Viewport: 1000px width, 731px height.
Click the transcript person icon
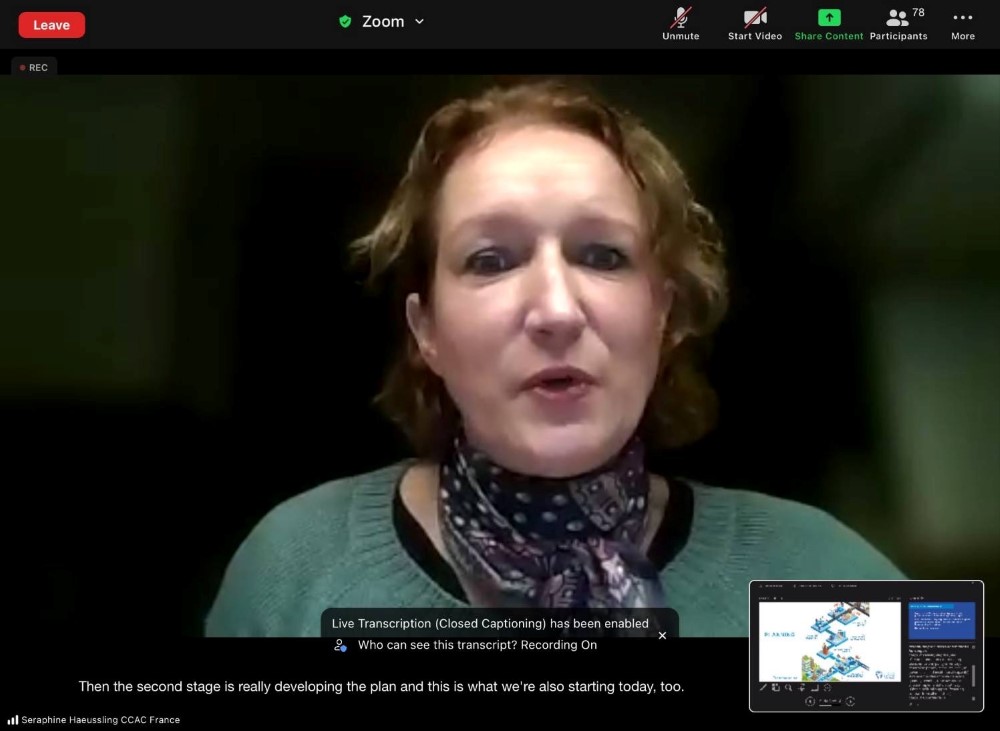(341, 645)
